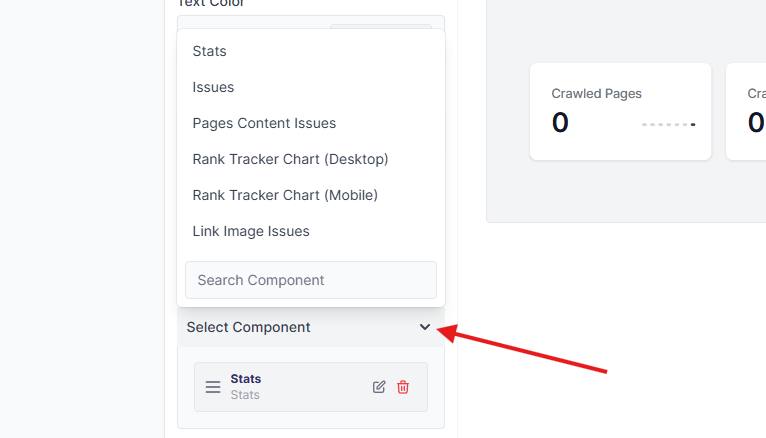This screenshot has width=766, height=438.
Task: Click the Text Color label
Action: point(211,3)
